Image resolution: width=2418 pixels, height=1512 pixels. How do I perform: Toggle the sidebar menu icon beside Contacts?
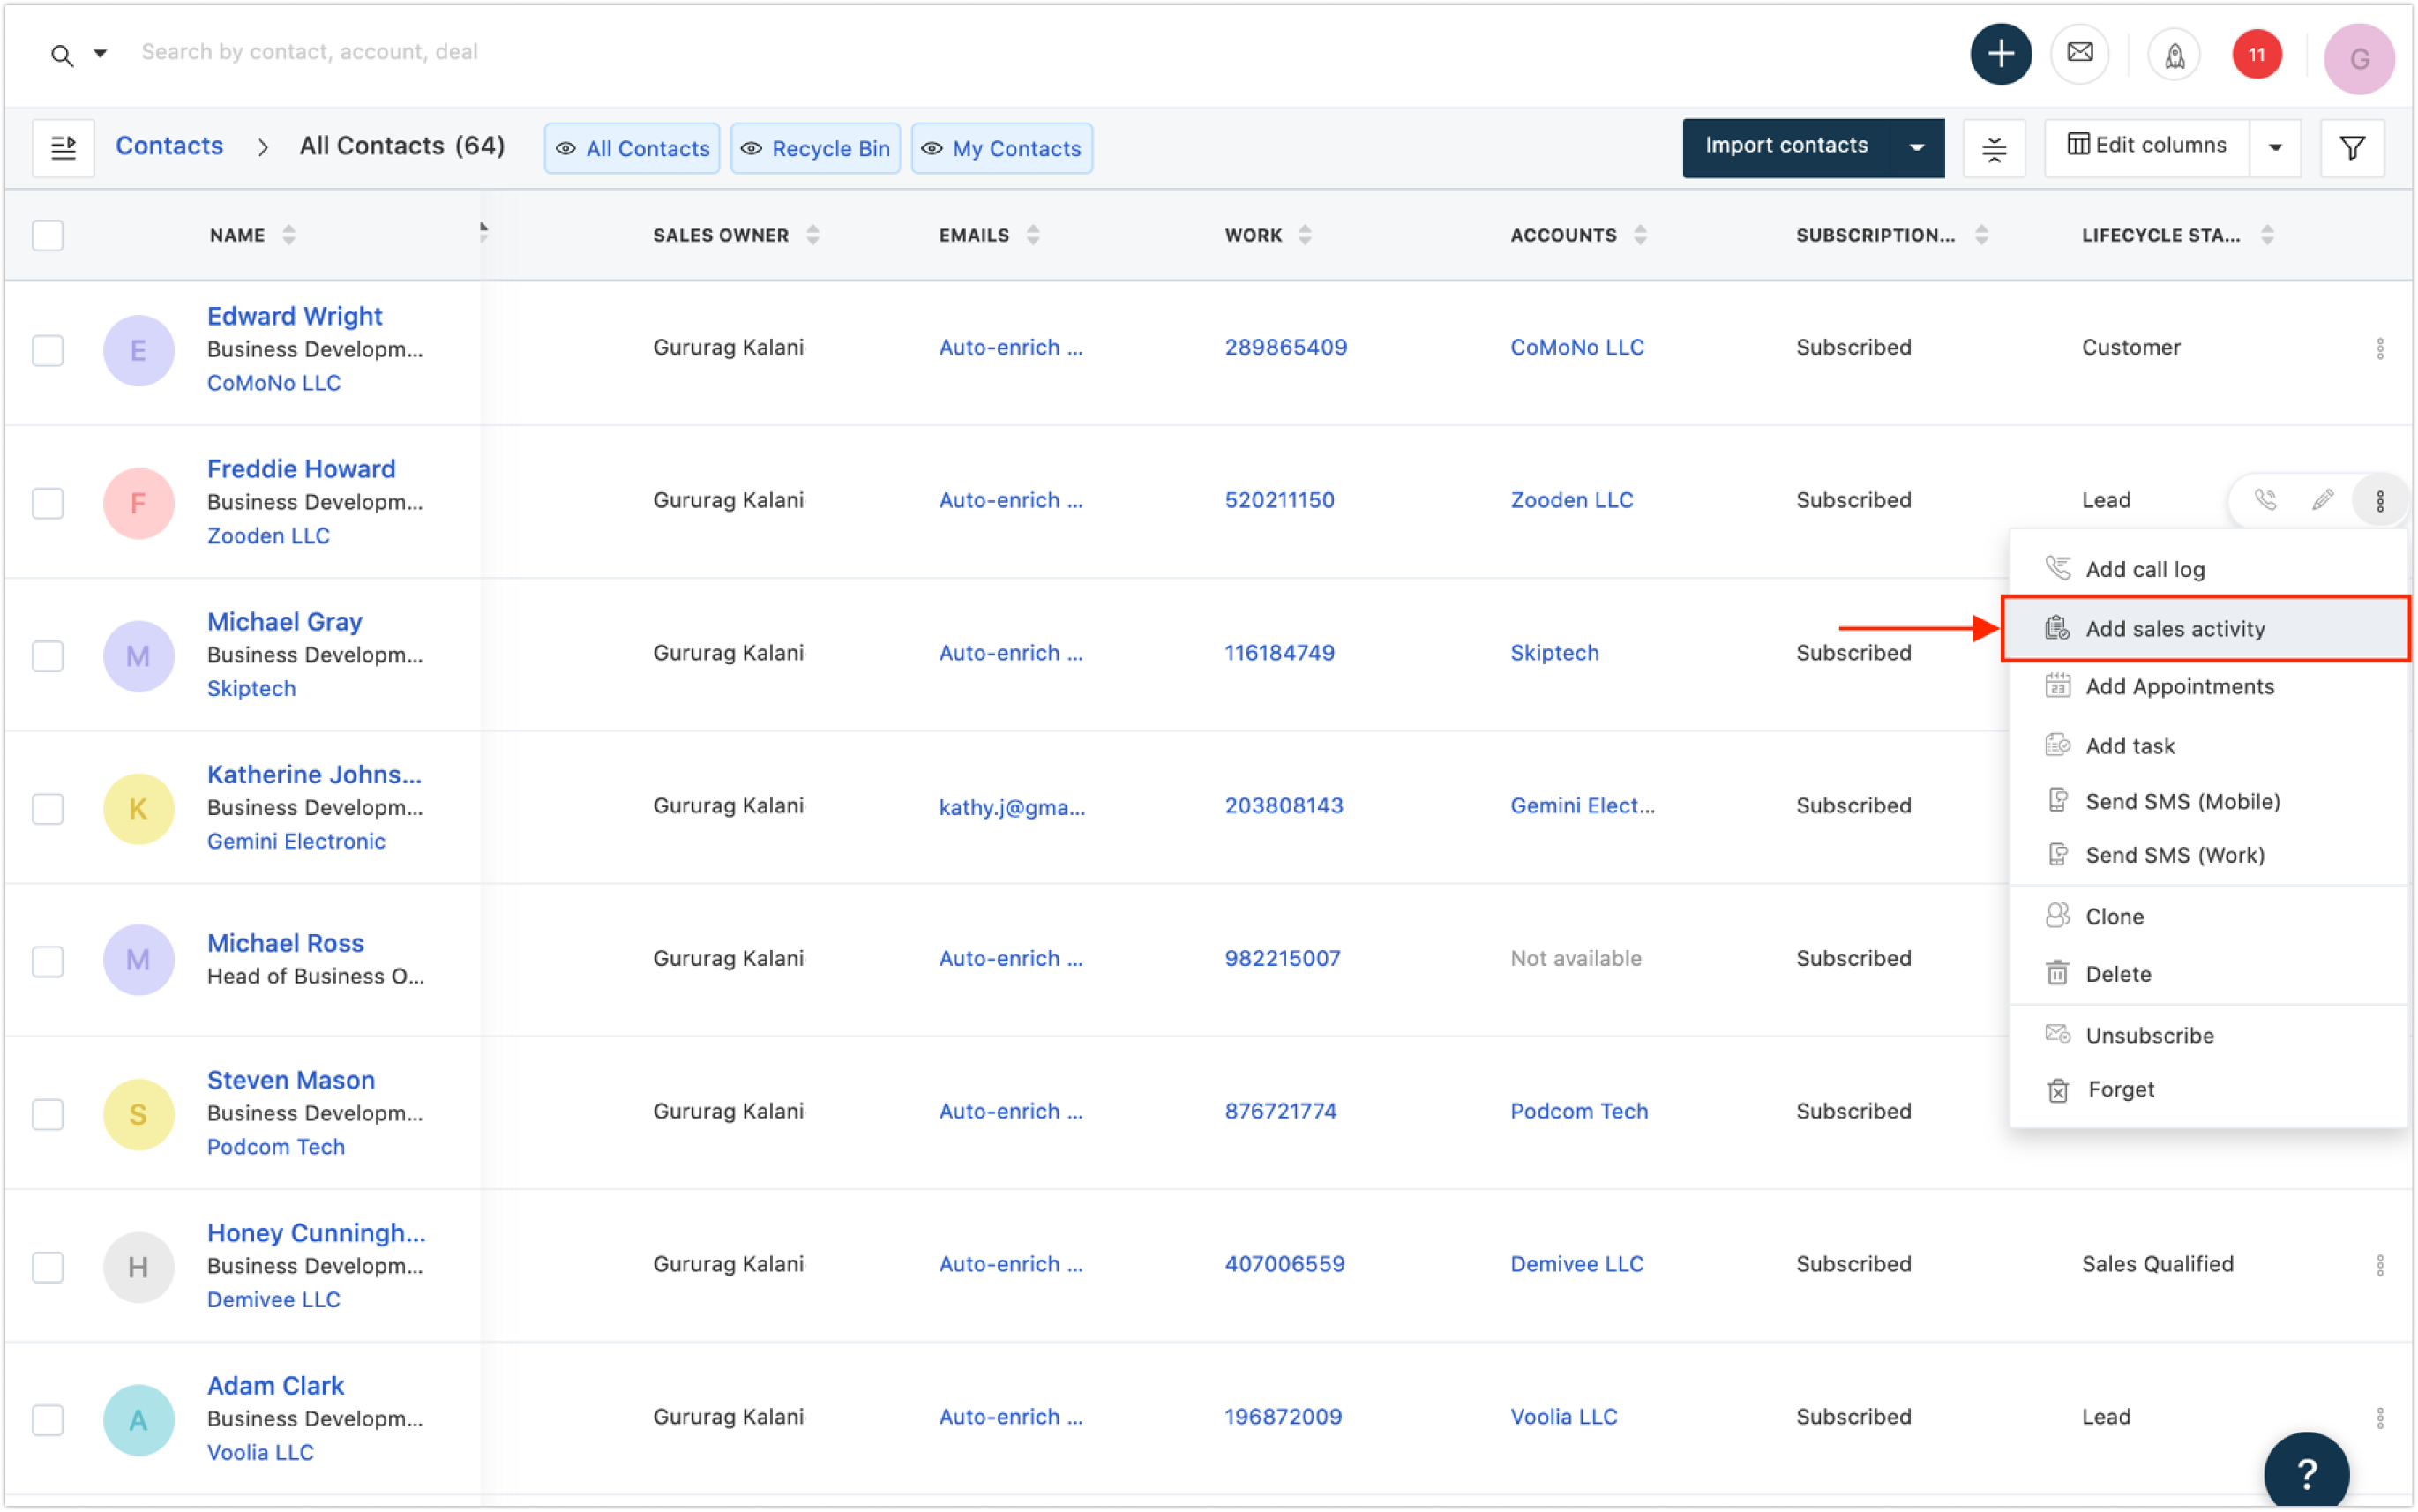click(63, 148)
